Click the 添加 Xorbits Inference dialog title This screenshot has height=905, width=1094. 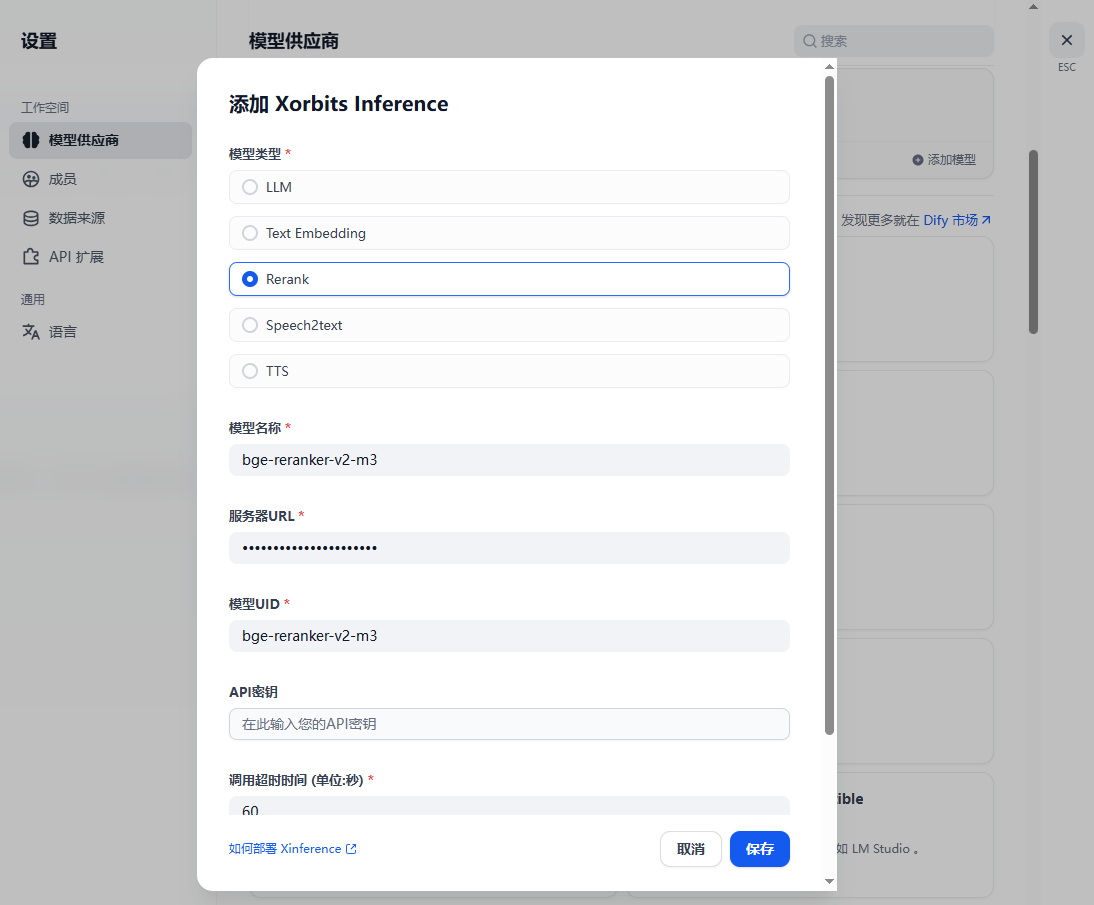(x=338, y=104)
